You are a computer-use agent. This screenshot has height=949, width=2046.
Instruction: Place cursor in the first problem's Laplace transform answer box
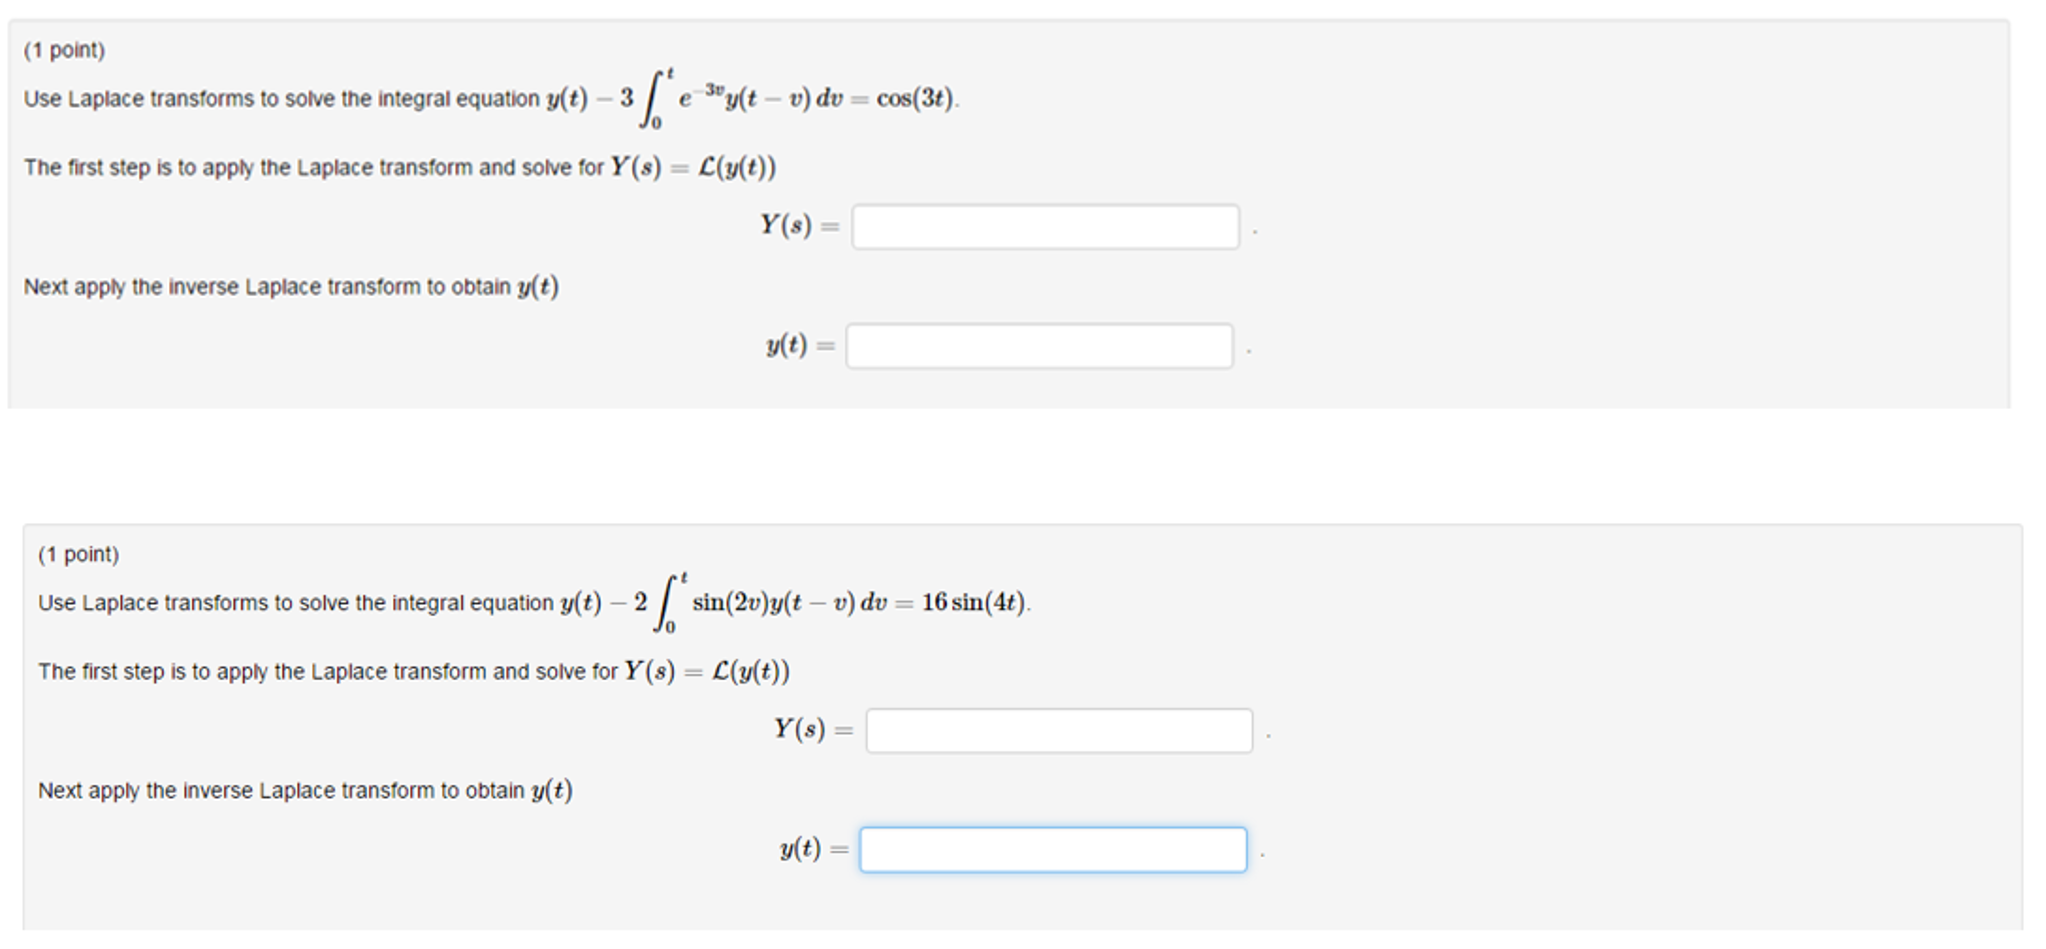click(1045, 227)
